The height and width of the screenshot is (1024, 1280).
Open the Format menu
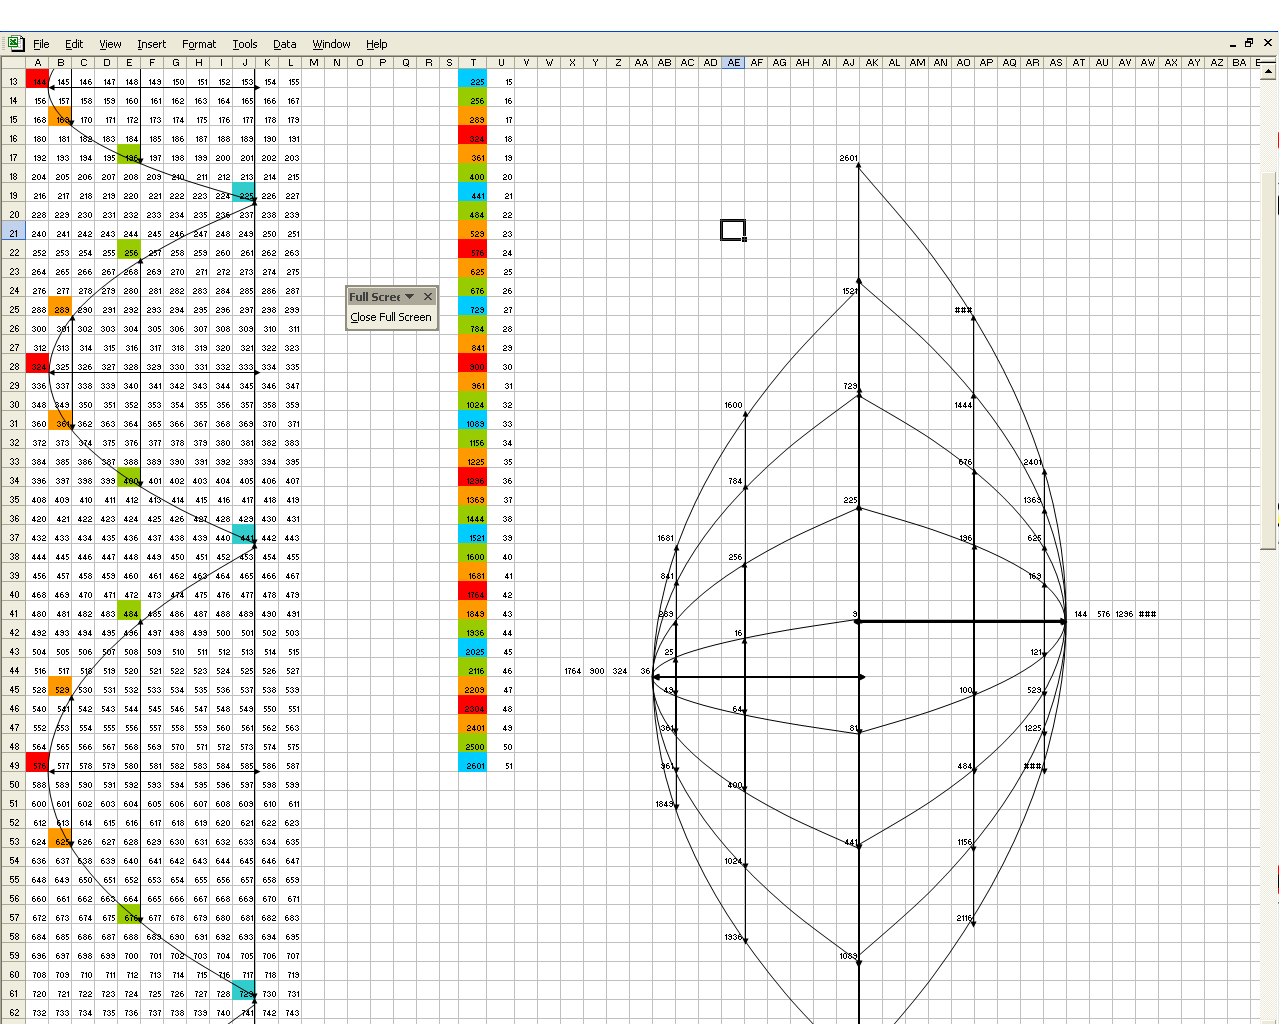(199, 44)
